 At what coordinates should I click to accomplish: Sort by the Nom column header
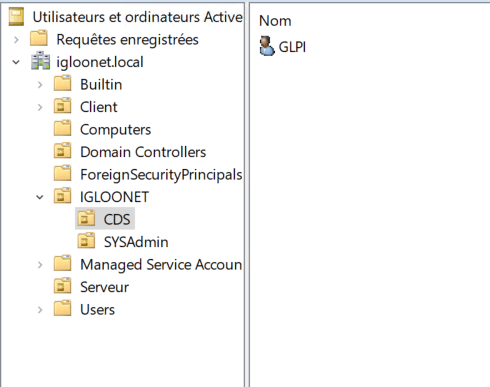pyautogui.click(x=275, y=21)
